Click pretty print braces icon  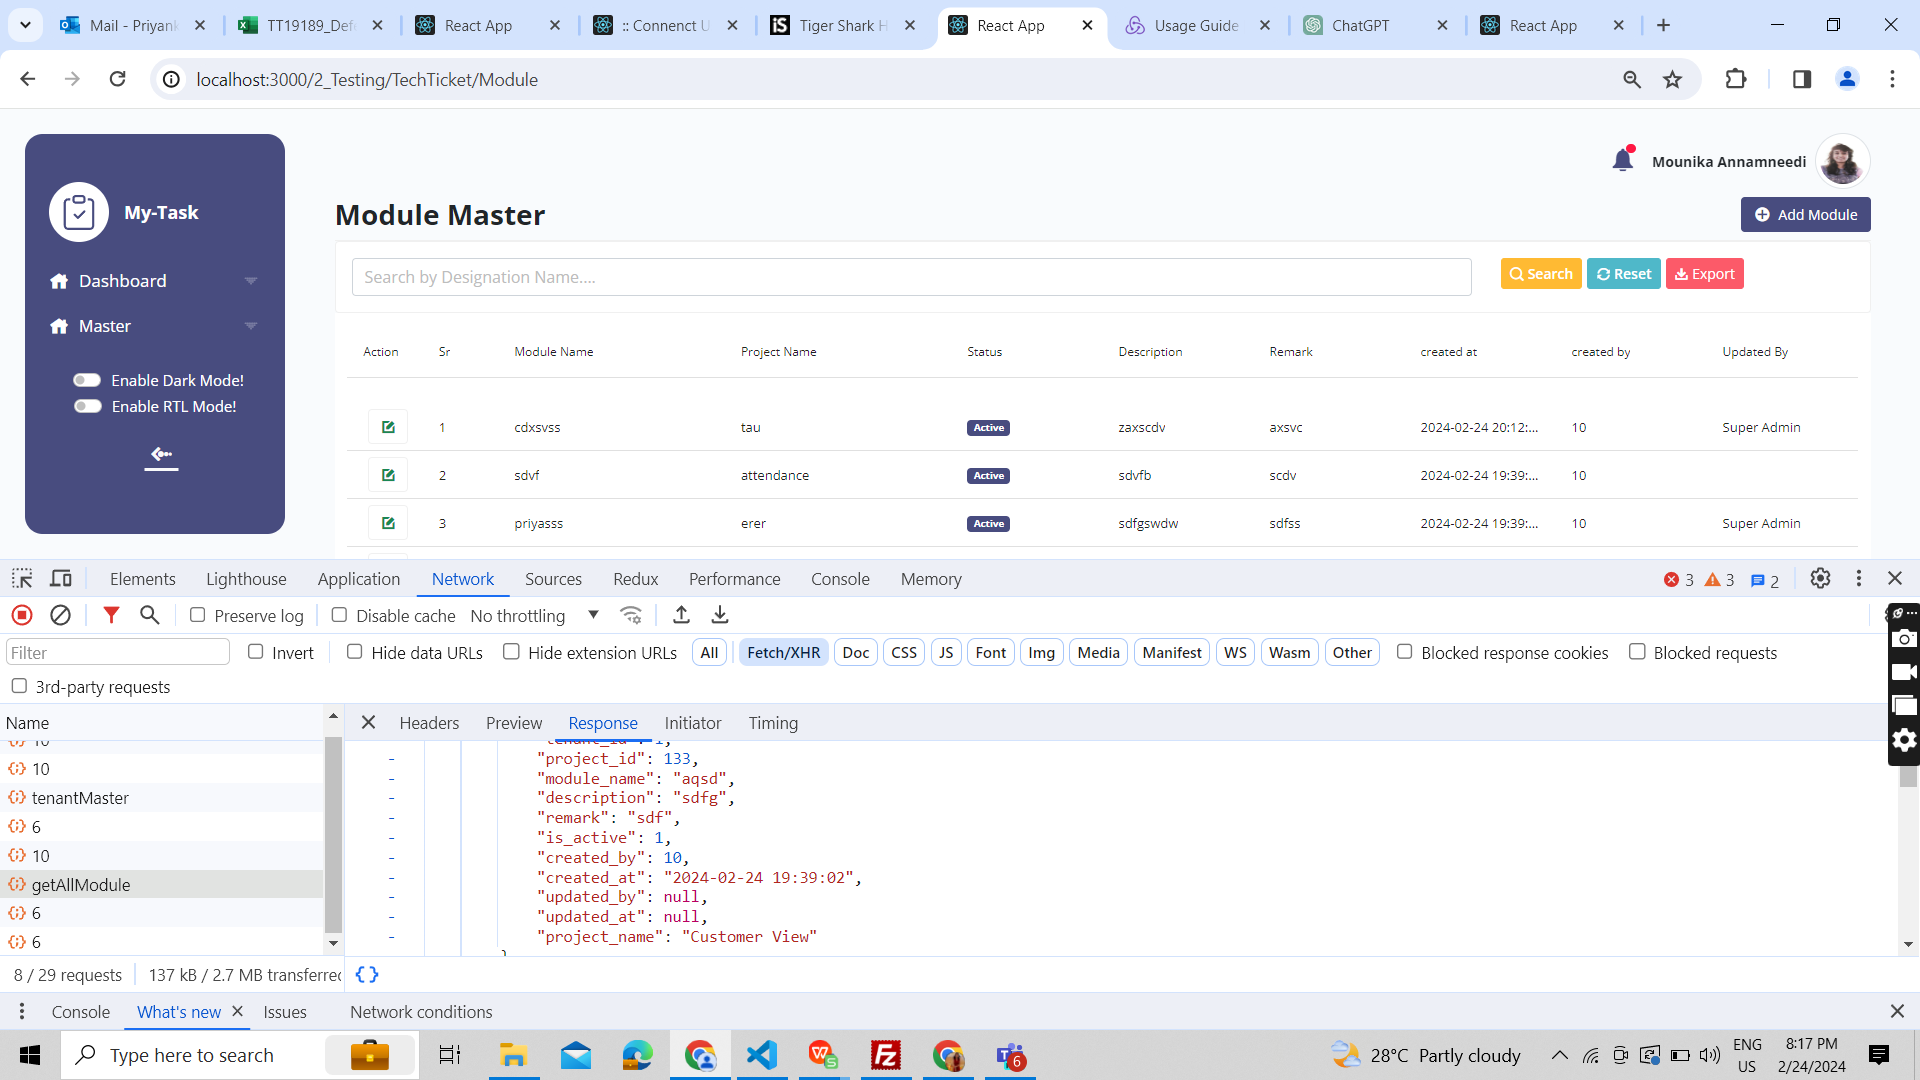367,974
